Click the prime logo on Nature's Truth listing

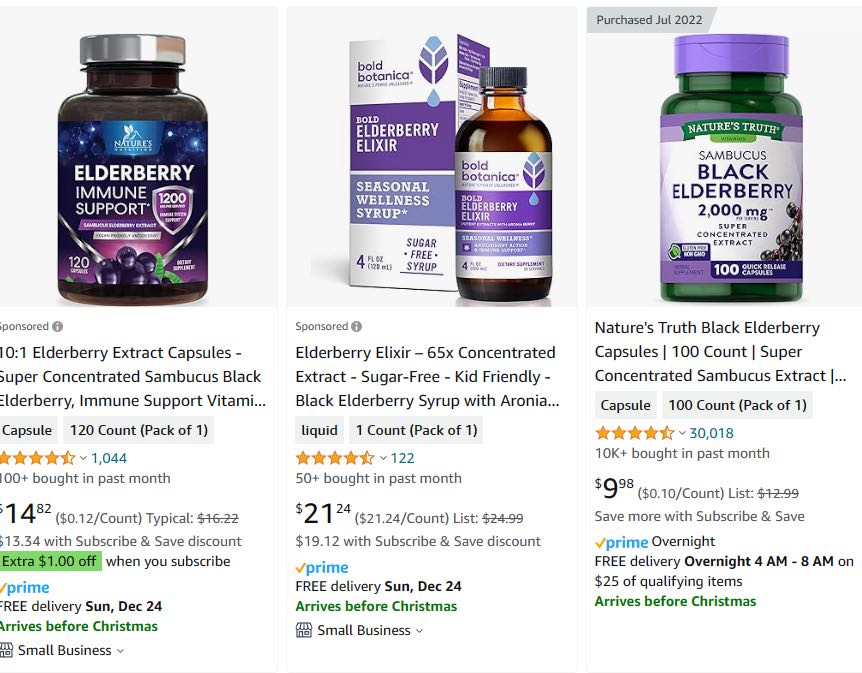point(621,542)
